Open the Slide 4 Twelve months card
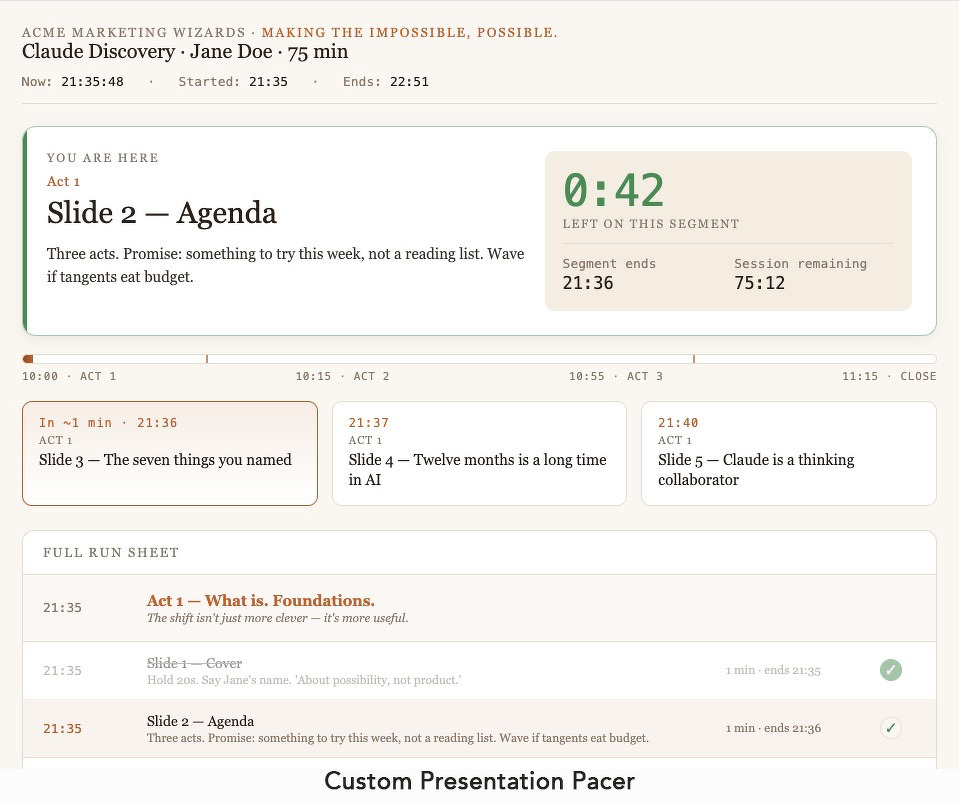Image resolution: width=959 pixels, height=802 pixels. pyautogui.click(x=479, y=453)
